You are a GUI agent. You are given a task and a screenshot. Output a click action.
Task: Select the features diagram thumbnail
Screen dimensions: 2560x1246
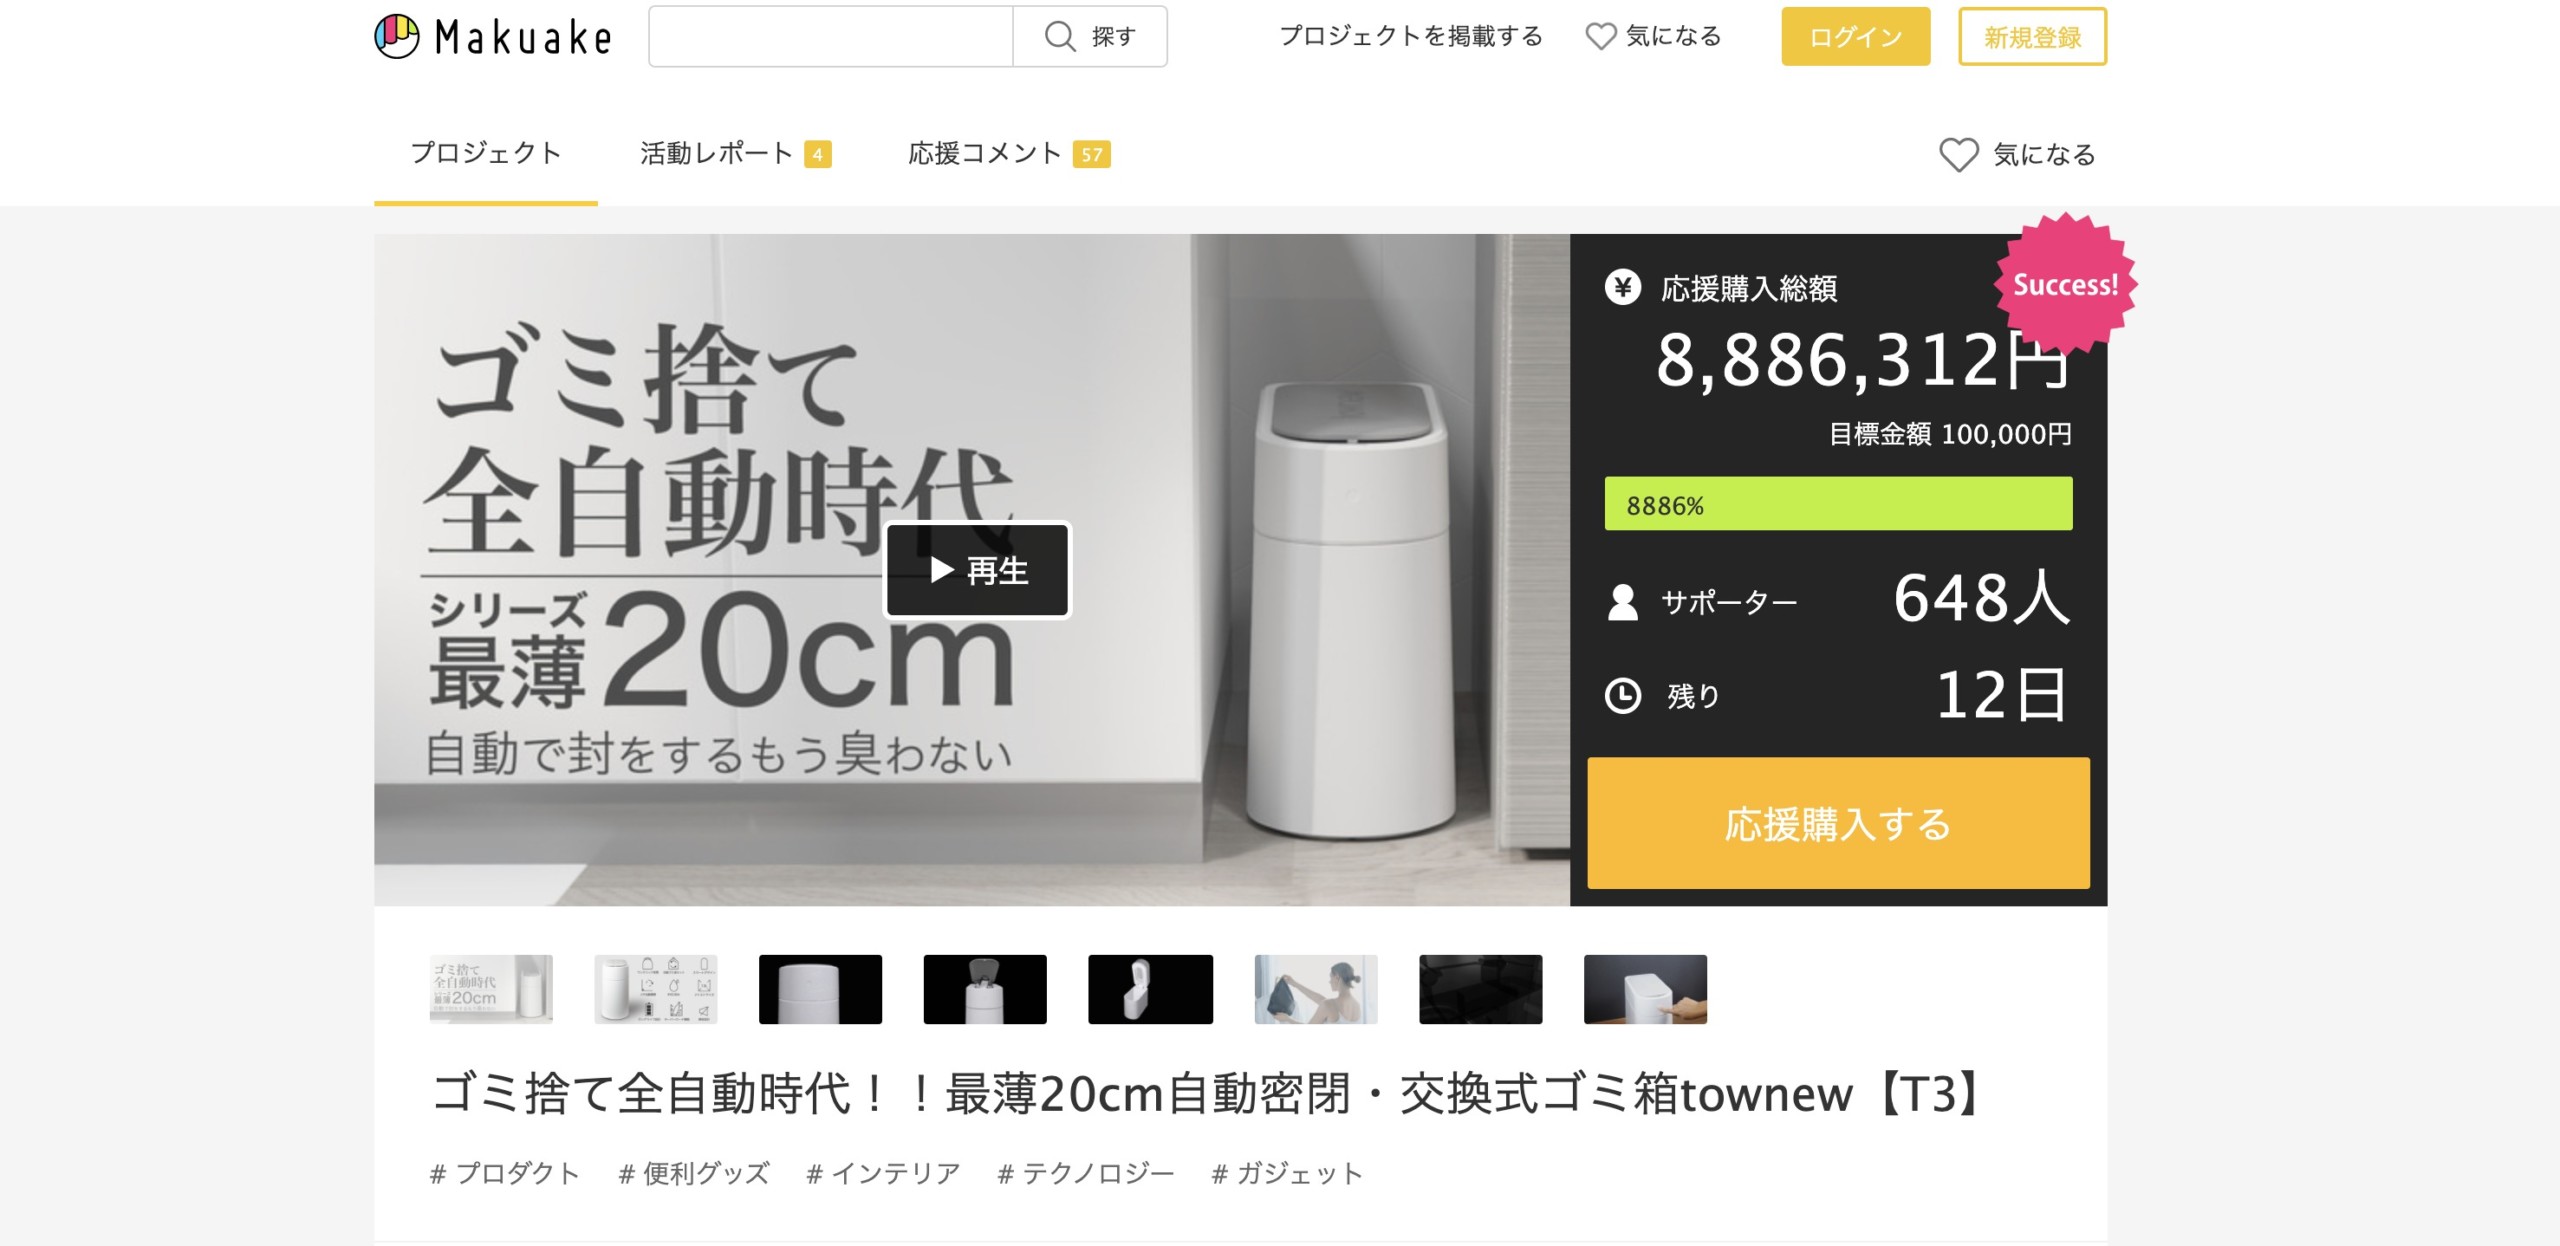pos(656,989)
